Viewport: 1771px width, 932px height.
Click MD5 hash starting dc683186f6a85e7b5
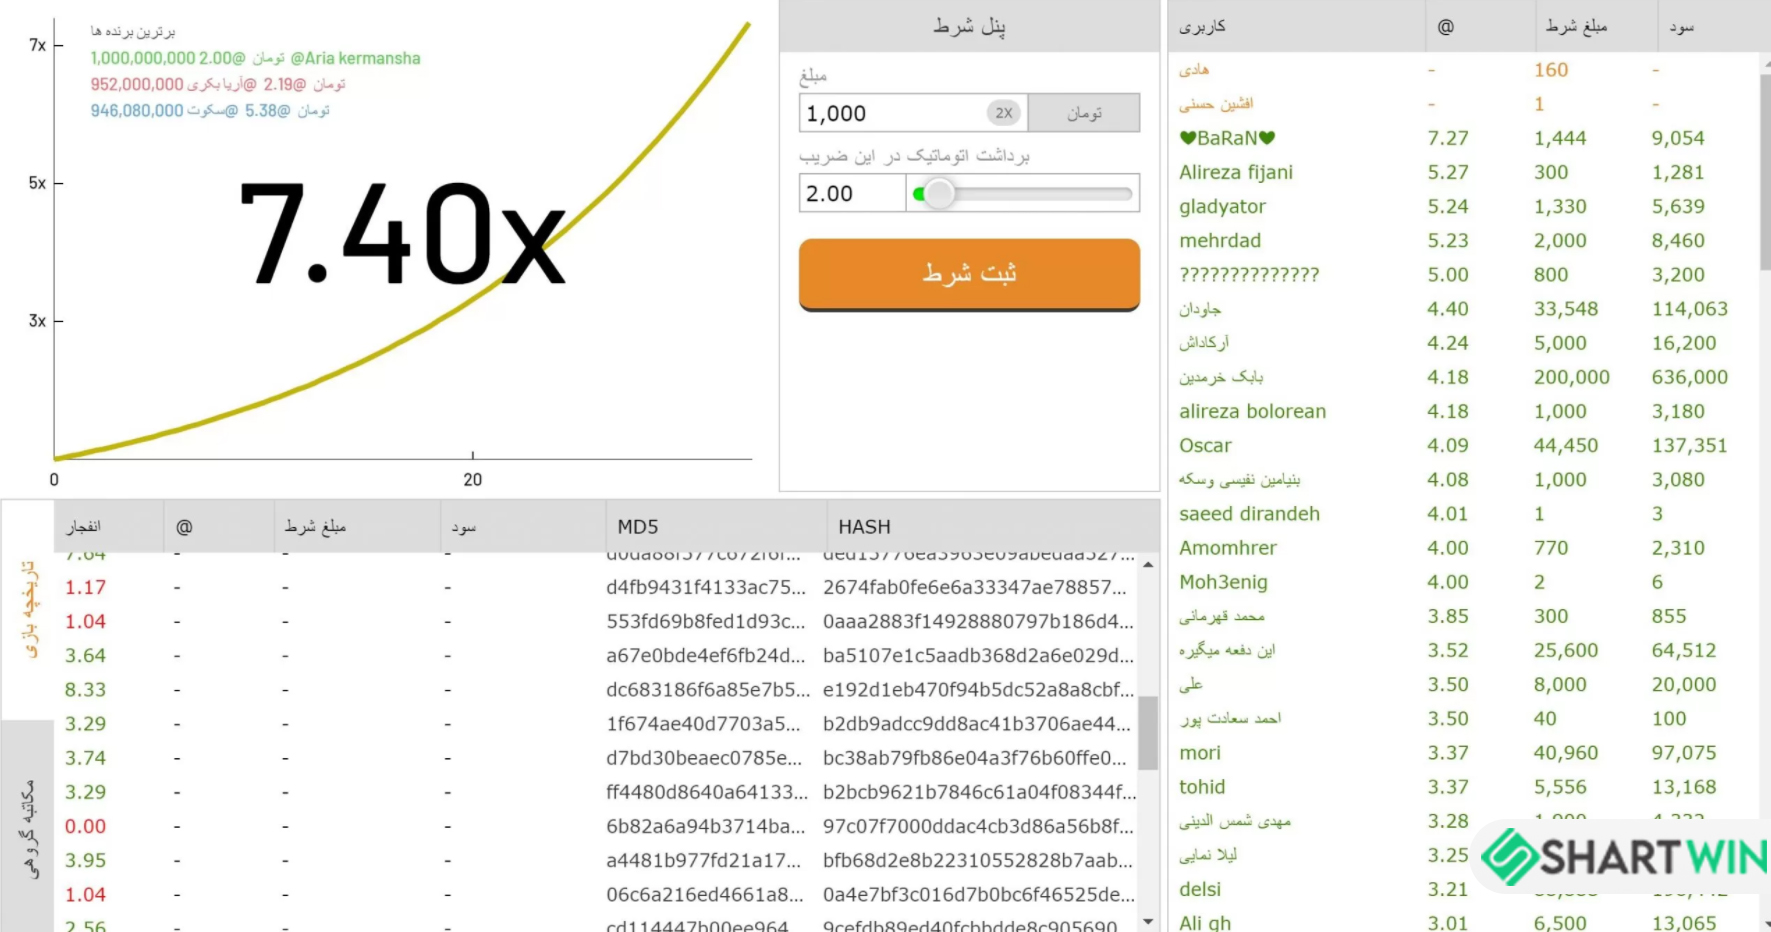pyautogui.click(x=708, y=689)
